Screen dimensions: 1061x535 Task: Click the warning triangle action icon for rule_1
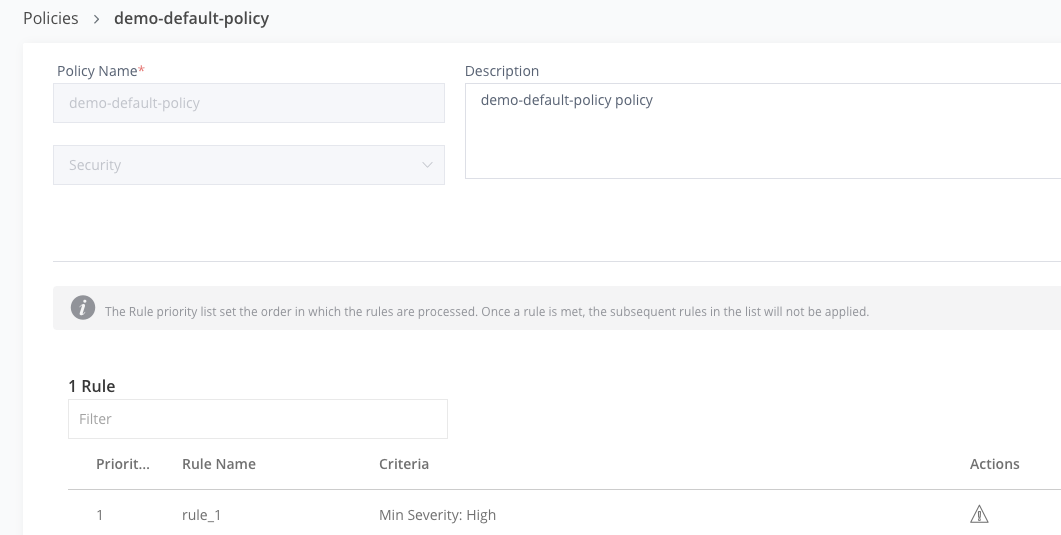(x=979, y=515)
